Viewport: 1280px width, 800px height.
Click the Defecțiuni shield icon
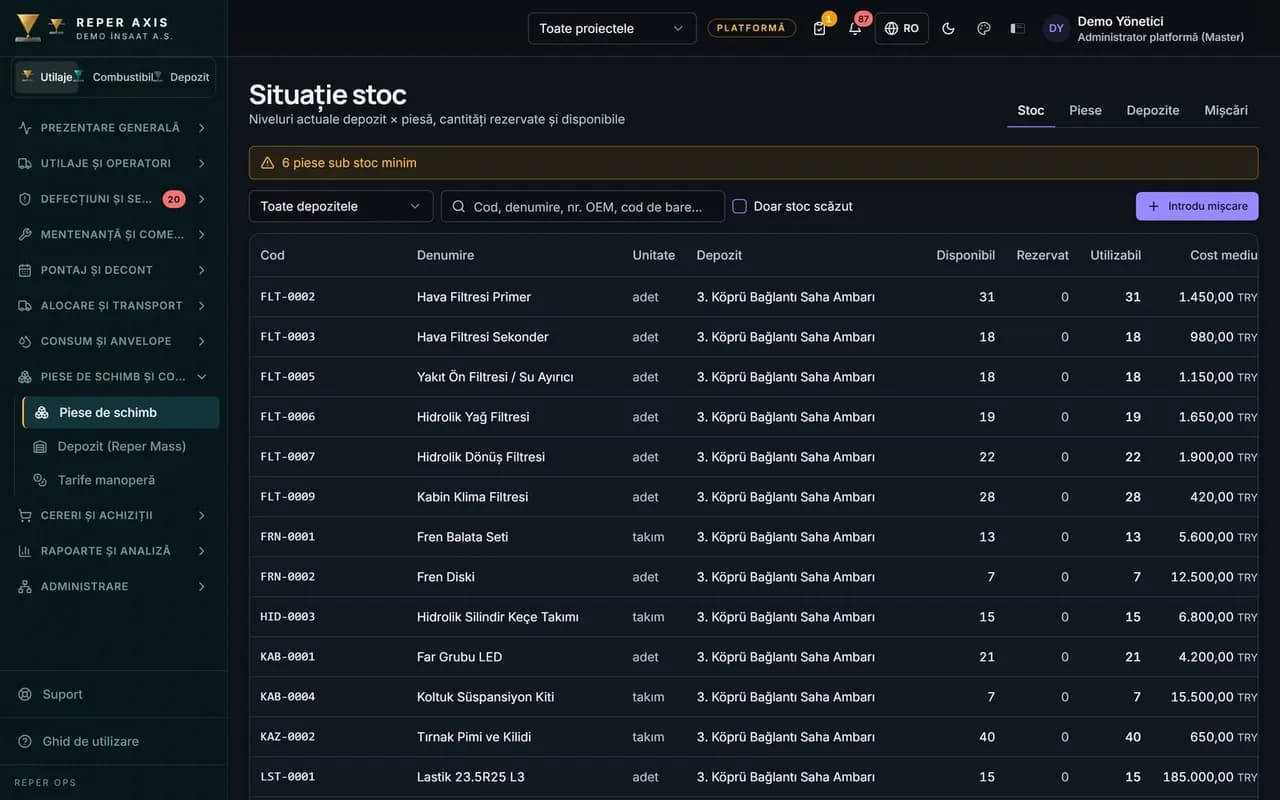tap(25, 199)
